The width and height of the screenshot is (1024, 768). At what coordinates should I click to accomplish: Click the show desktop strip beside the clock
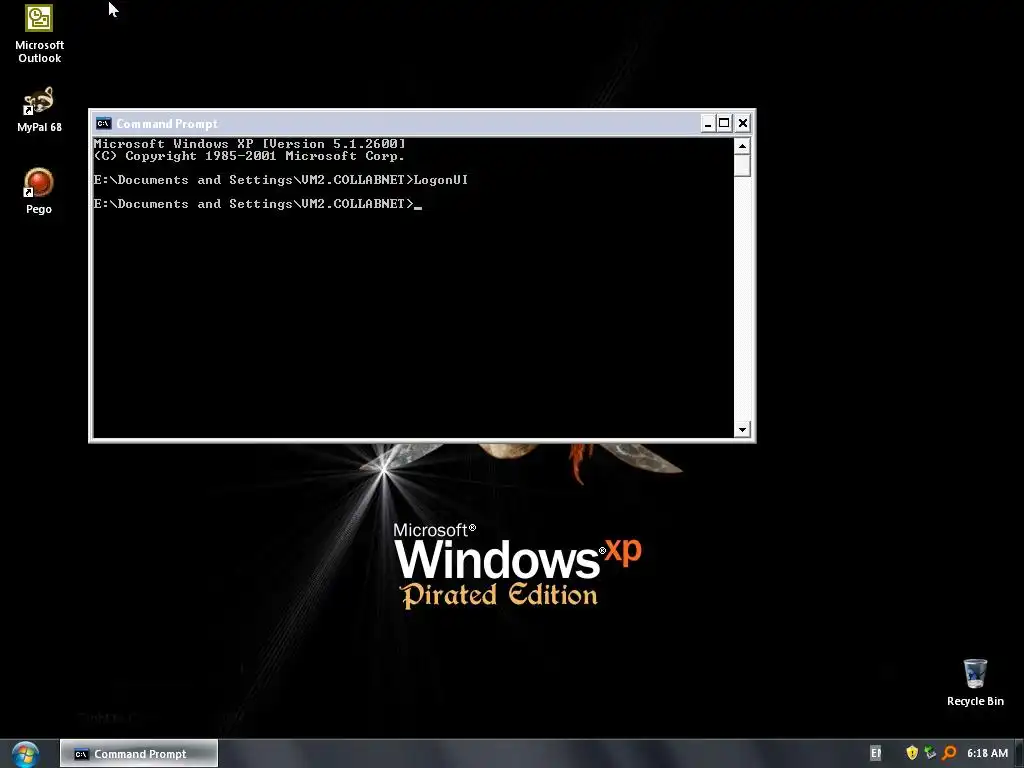click(x=1019, y=754)
